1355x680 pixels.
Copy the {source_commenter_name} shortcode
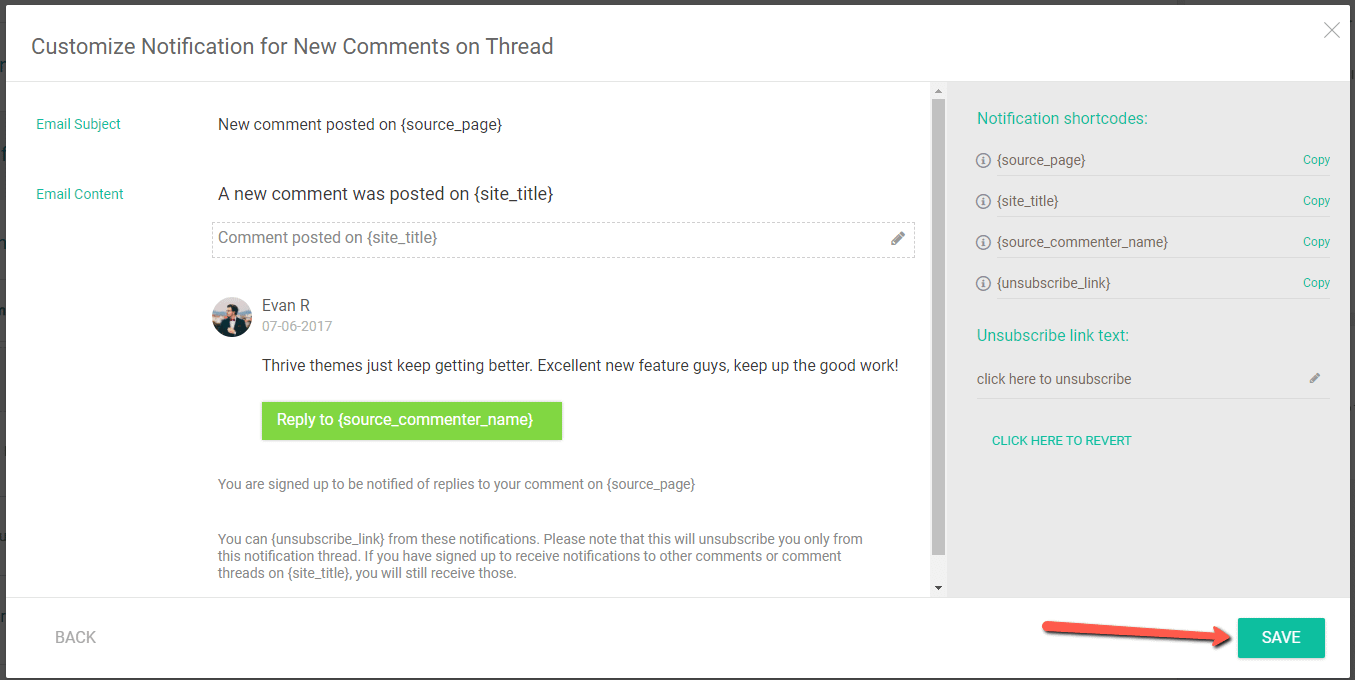[1316, 242]
